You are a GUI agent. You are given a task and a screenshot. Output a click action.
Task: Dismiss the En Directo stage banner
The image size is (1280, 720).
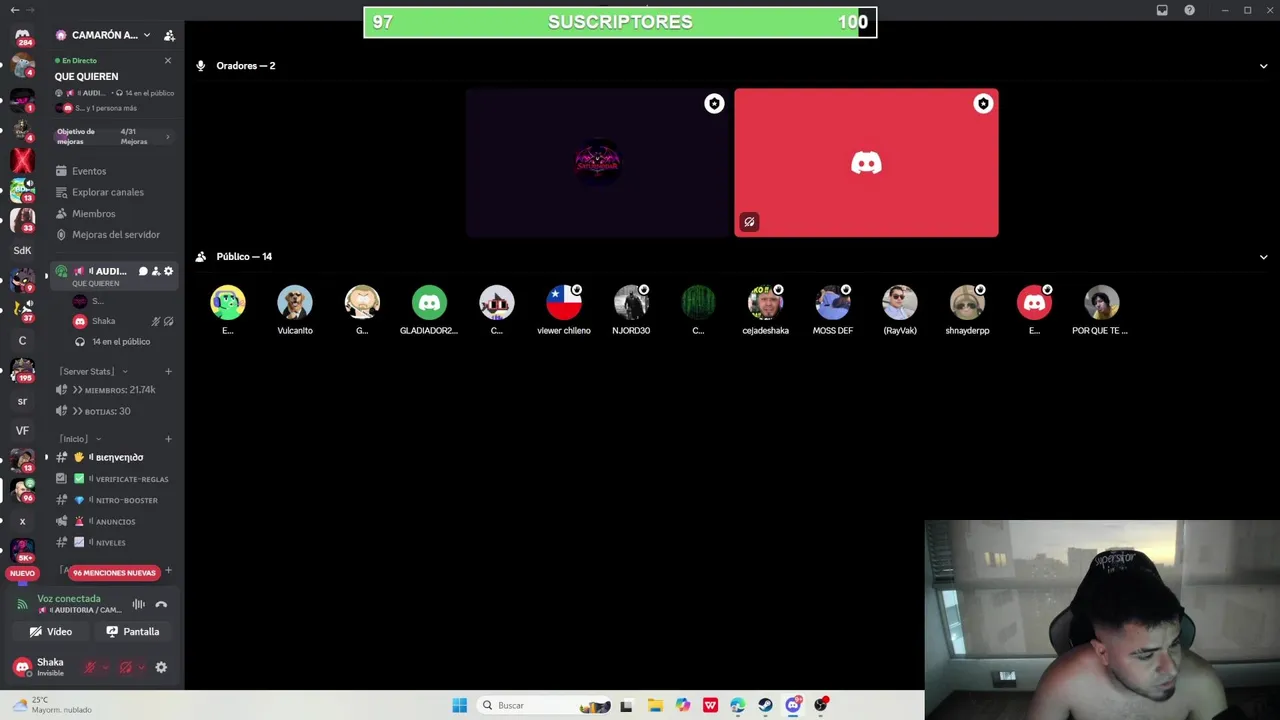coord(168,61)
